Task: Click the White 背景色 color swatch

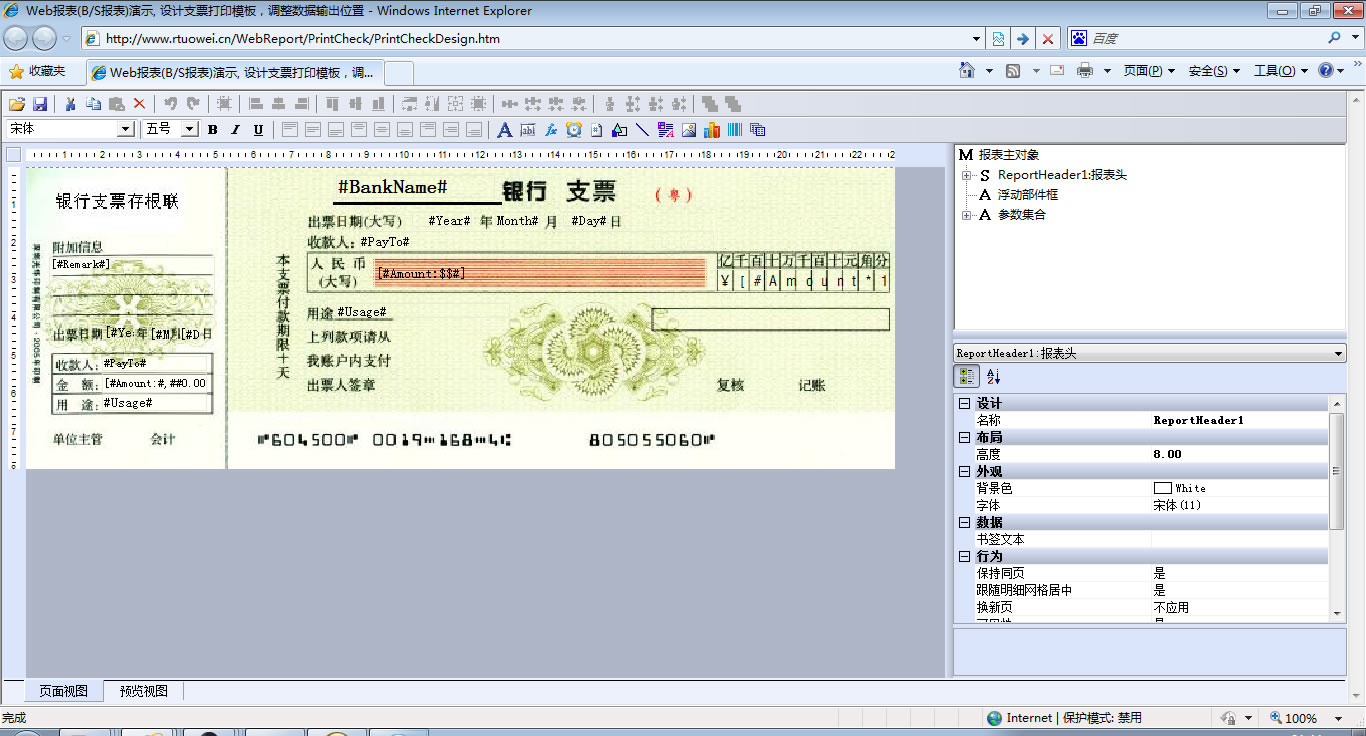Action: pos(1162,488)
